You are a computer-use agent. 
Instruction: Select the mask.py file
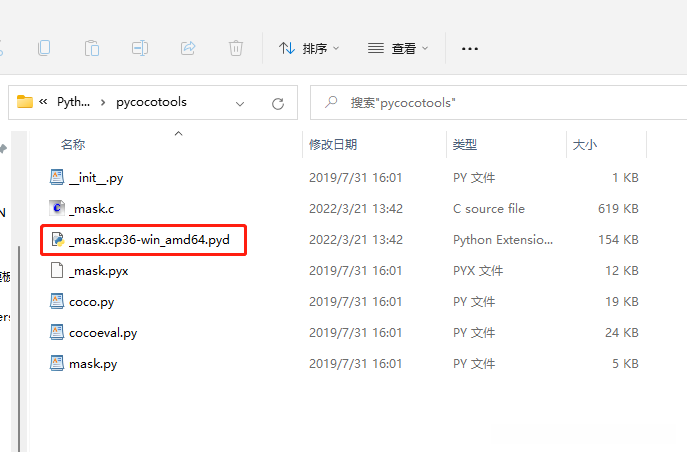click(93, 364)
